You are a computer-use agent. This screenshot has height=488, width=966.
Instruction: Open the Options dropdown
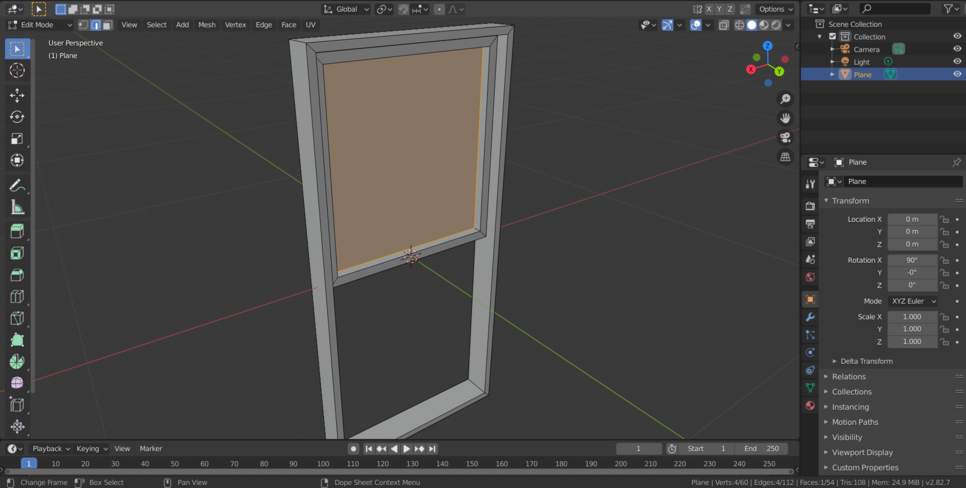coord(776,9)
